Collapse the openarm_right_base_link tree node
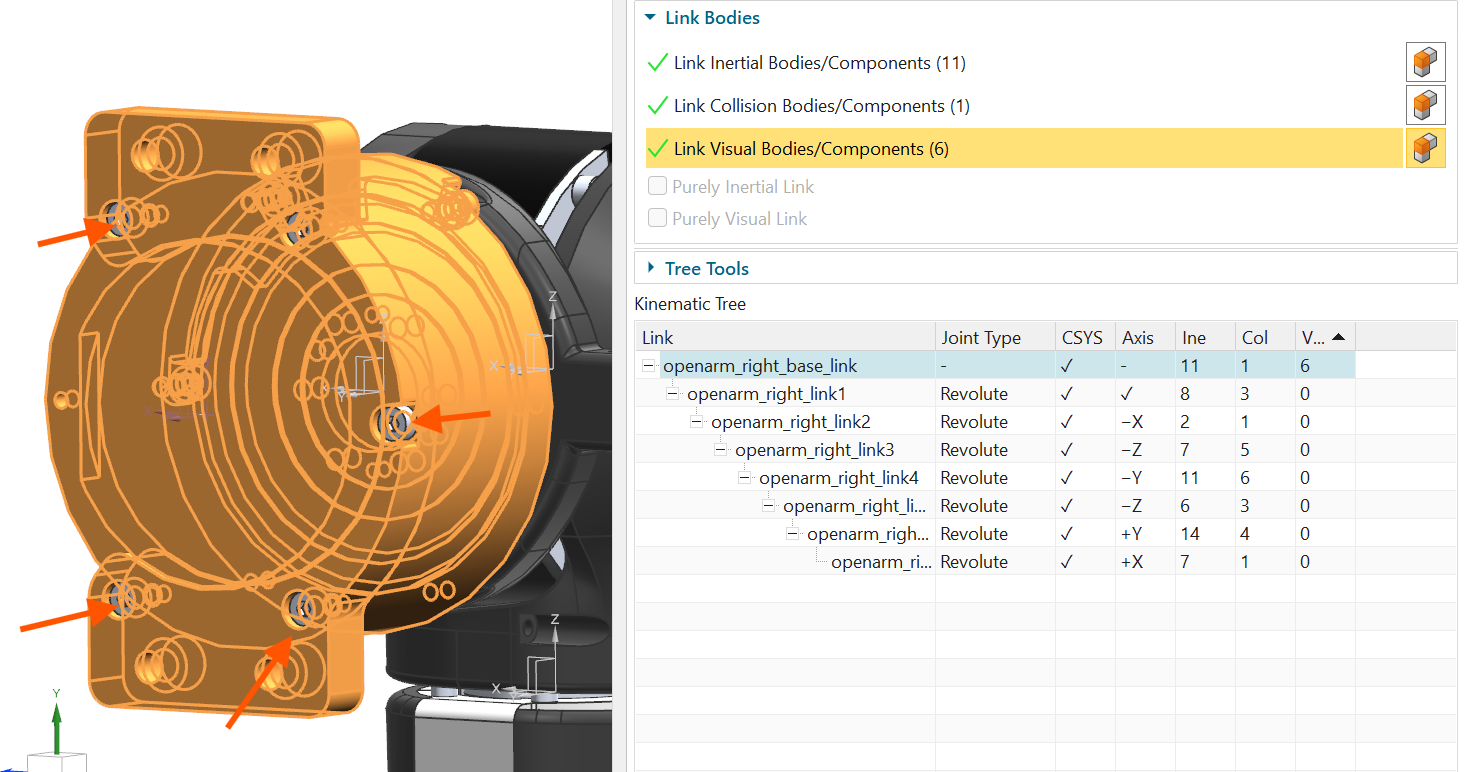 point(649,366)
